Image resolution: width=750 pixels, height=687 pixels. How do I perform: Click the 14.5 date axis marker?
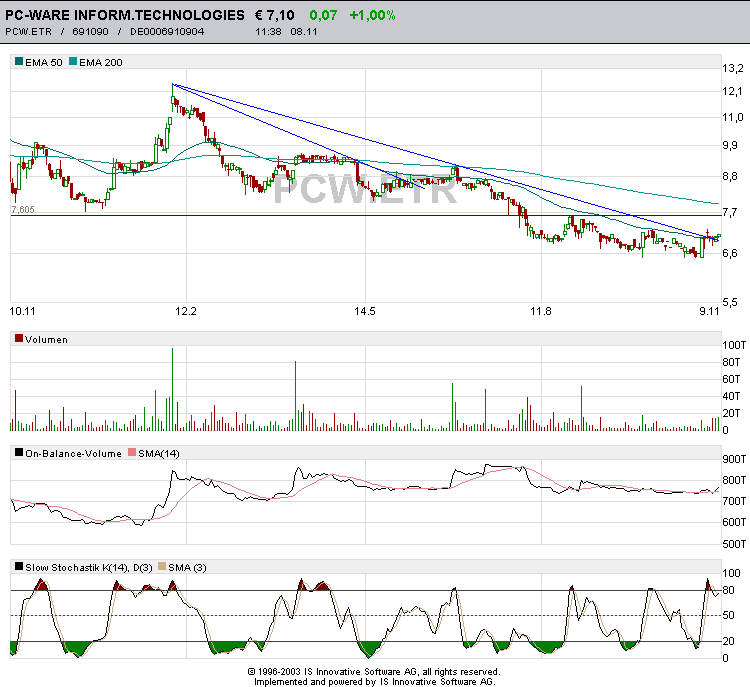pyautogui.click(x=364, y=312)
